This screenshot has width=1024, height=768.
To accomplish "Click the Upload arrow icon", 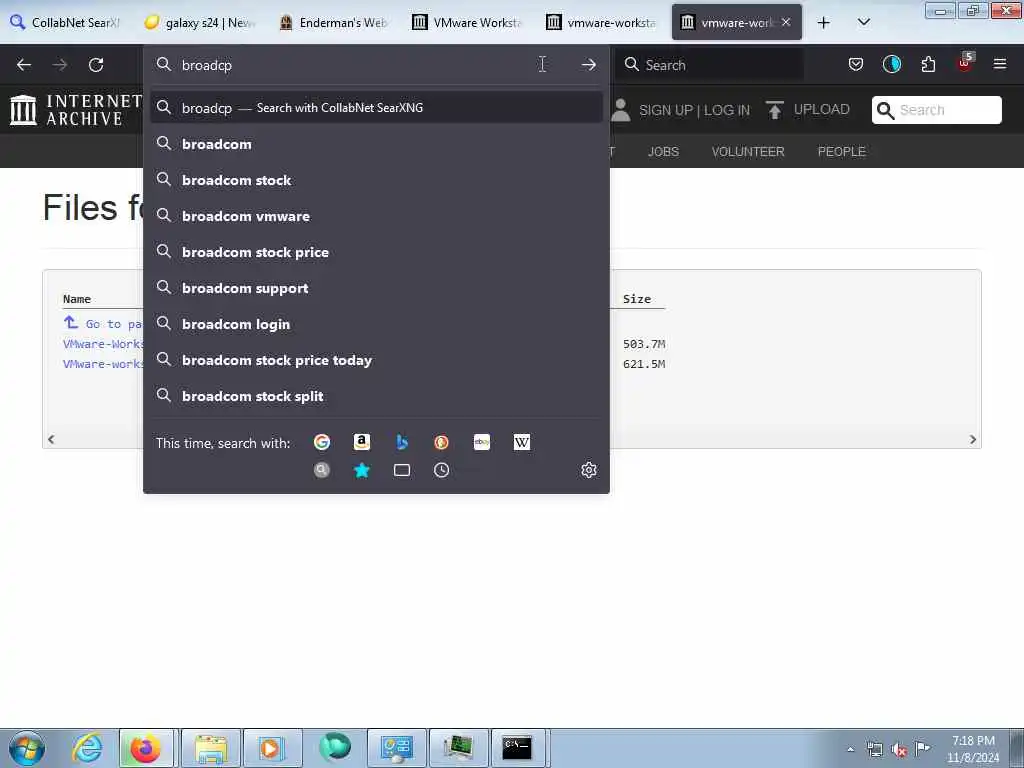I will click(x=775, y=110).
